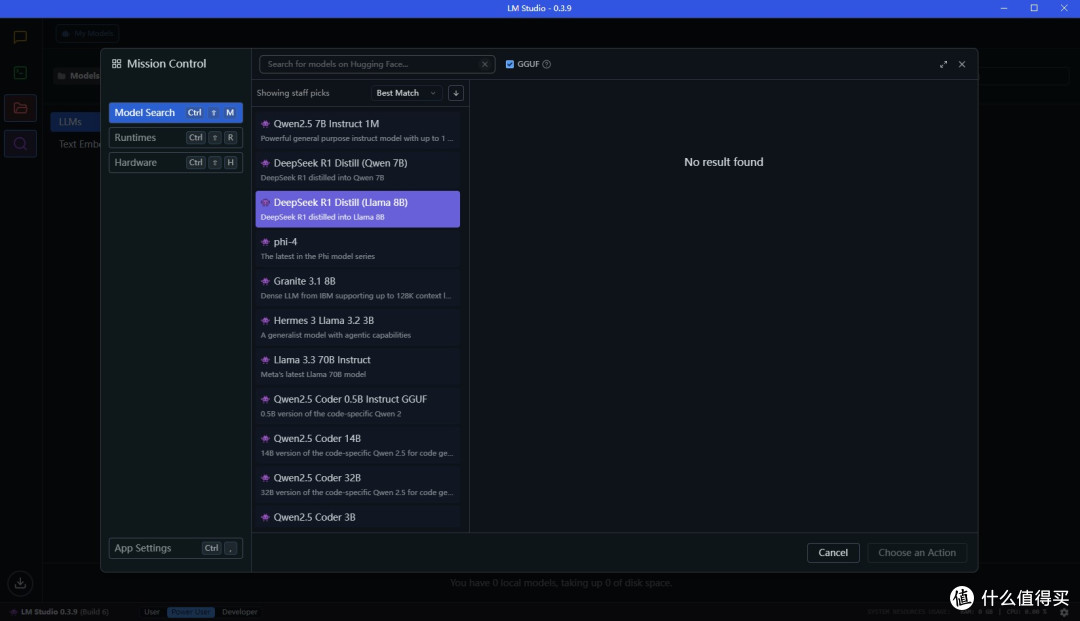
Task: Select Llama 3.3 70B Instruct model
Action: click(x=357, y=366)
